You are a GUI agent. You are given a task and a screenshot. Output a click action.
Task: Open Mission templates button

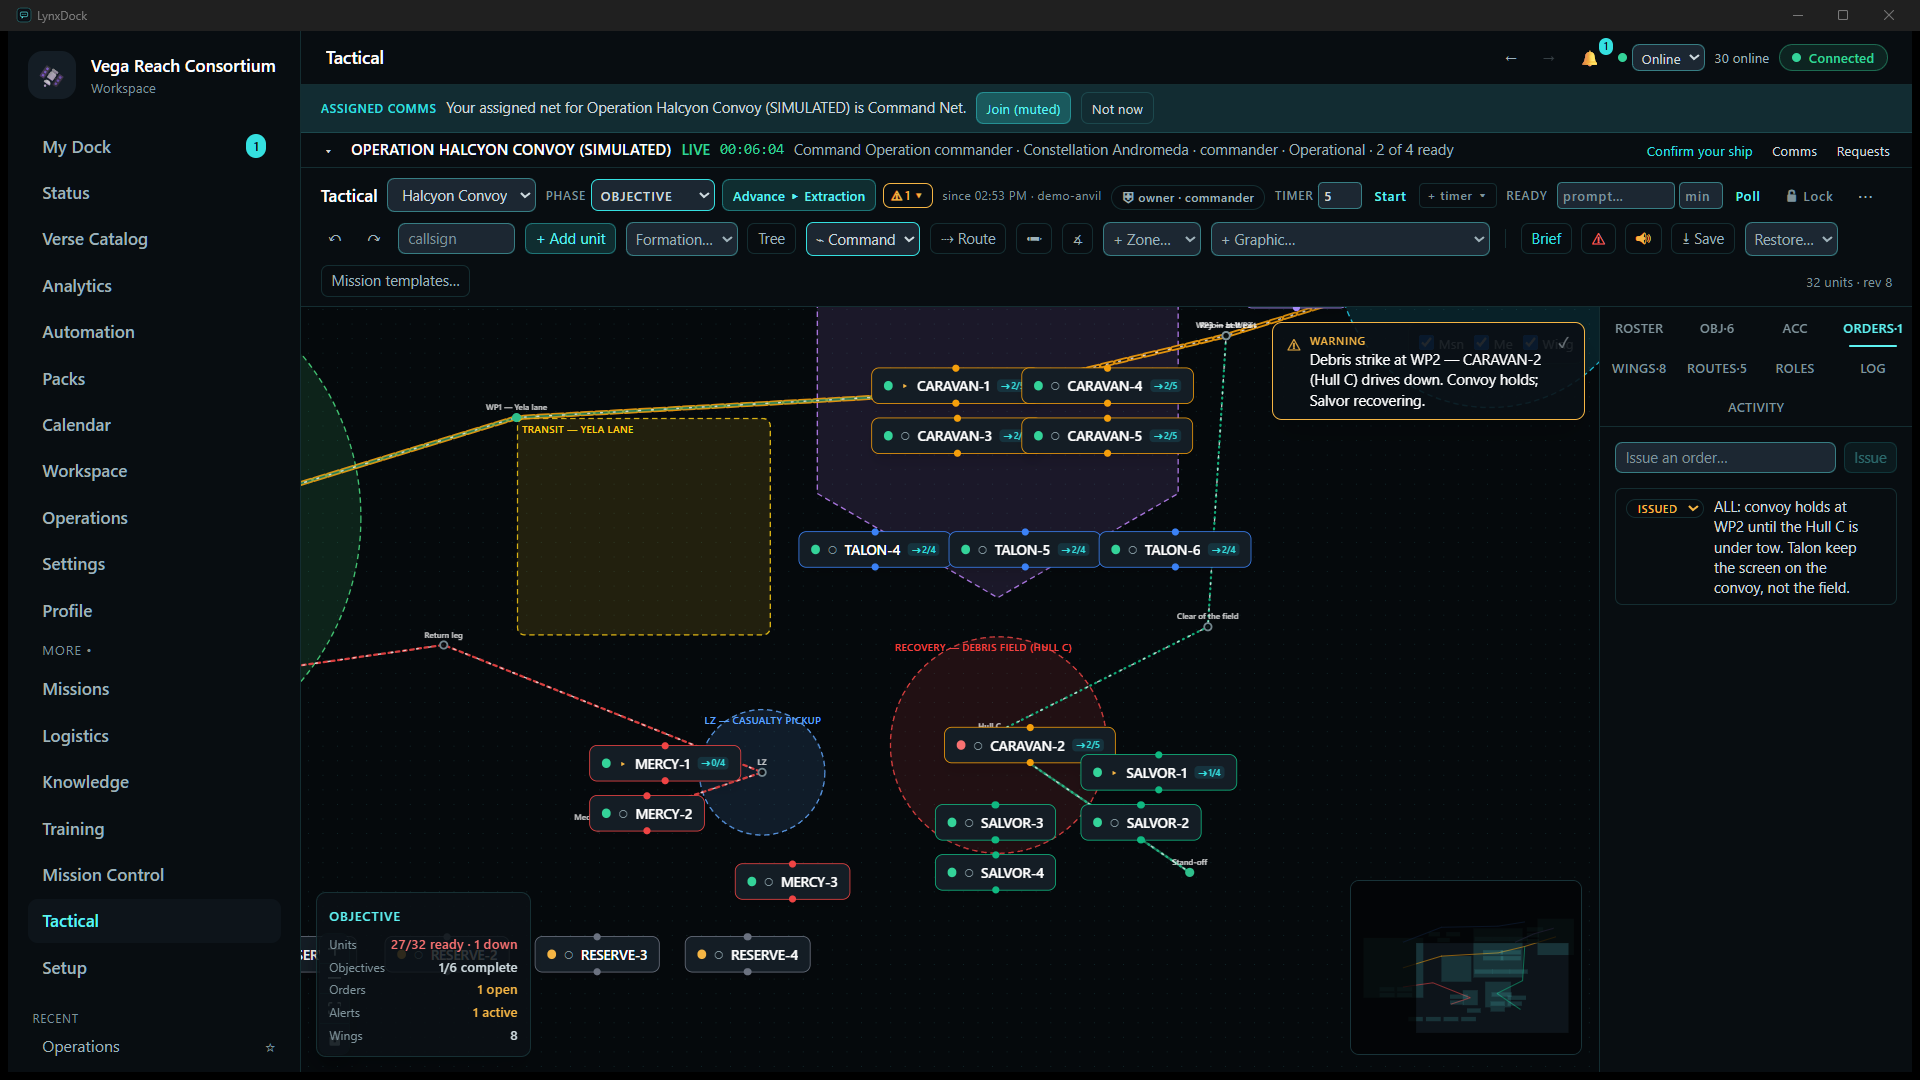(x=395, y=281)
